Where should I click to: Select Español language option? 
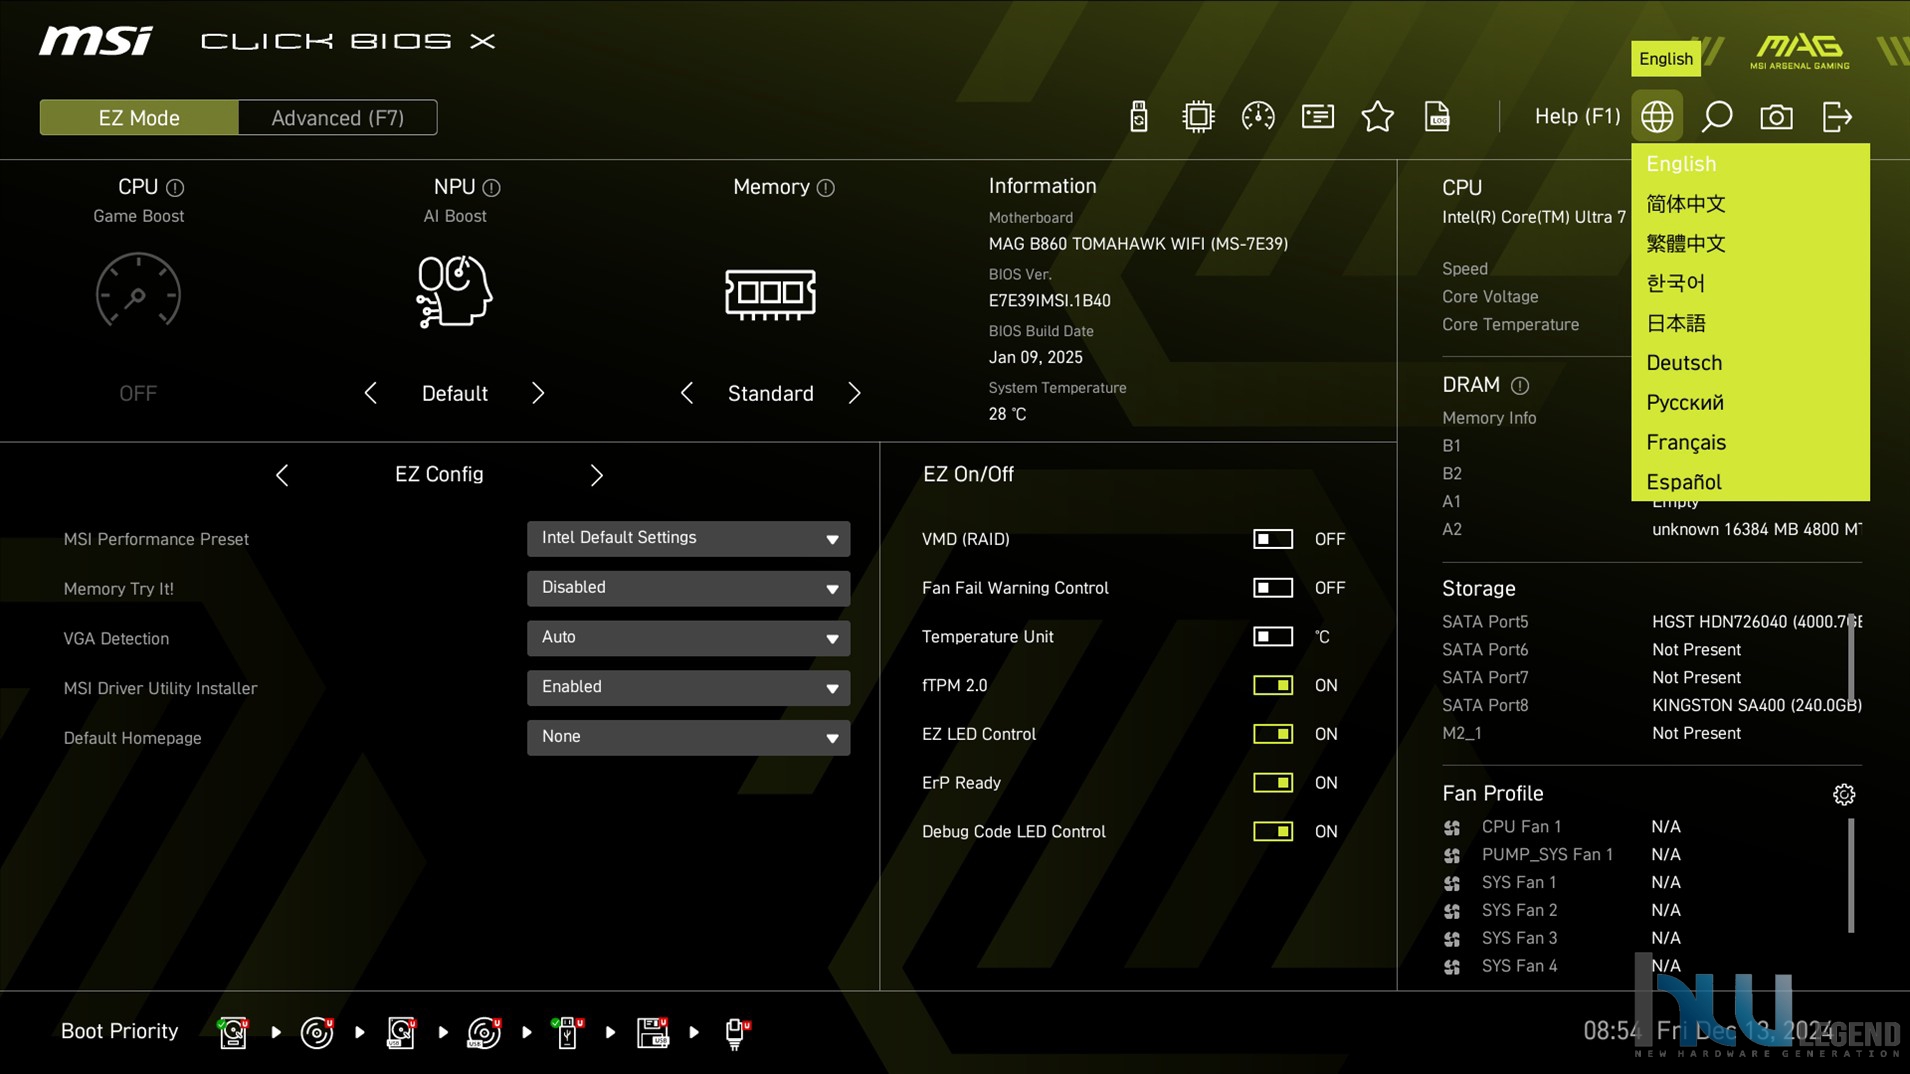point(1750,482)
